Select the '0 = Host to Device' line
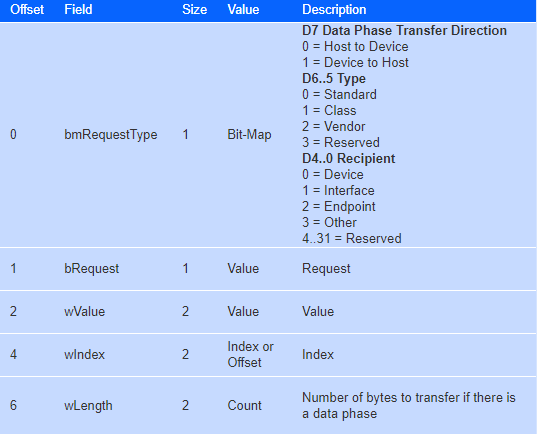This screenshot has height=434, width=537. [x=355, y=46]
